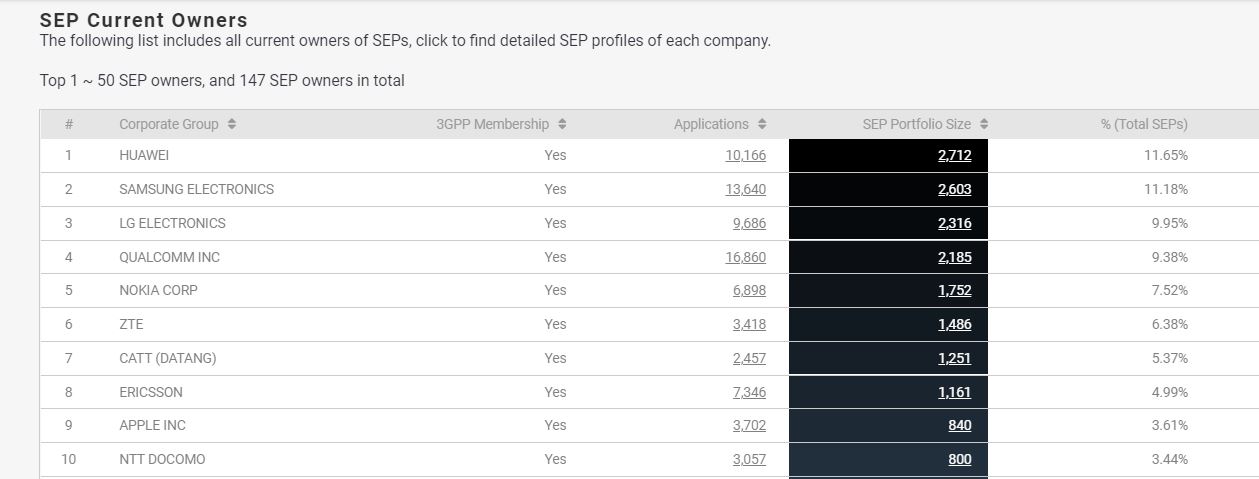
Task: Select ZTE corporate group name
Action: [131, 324]
